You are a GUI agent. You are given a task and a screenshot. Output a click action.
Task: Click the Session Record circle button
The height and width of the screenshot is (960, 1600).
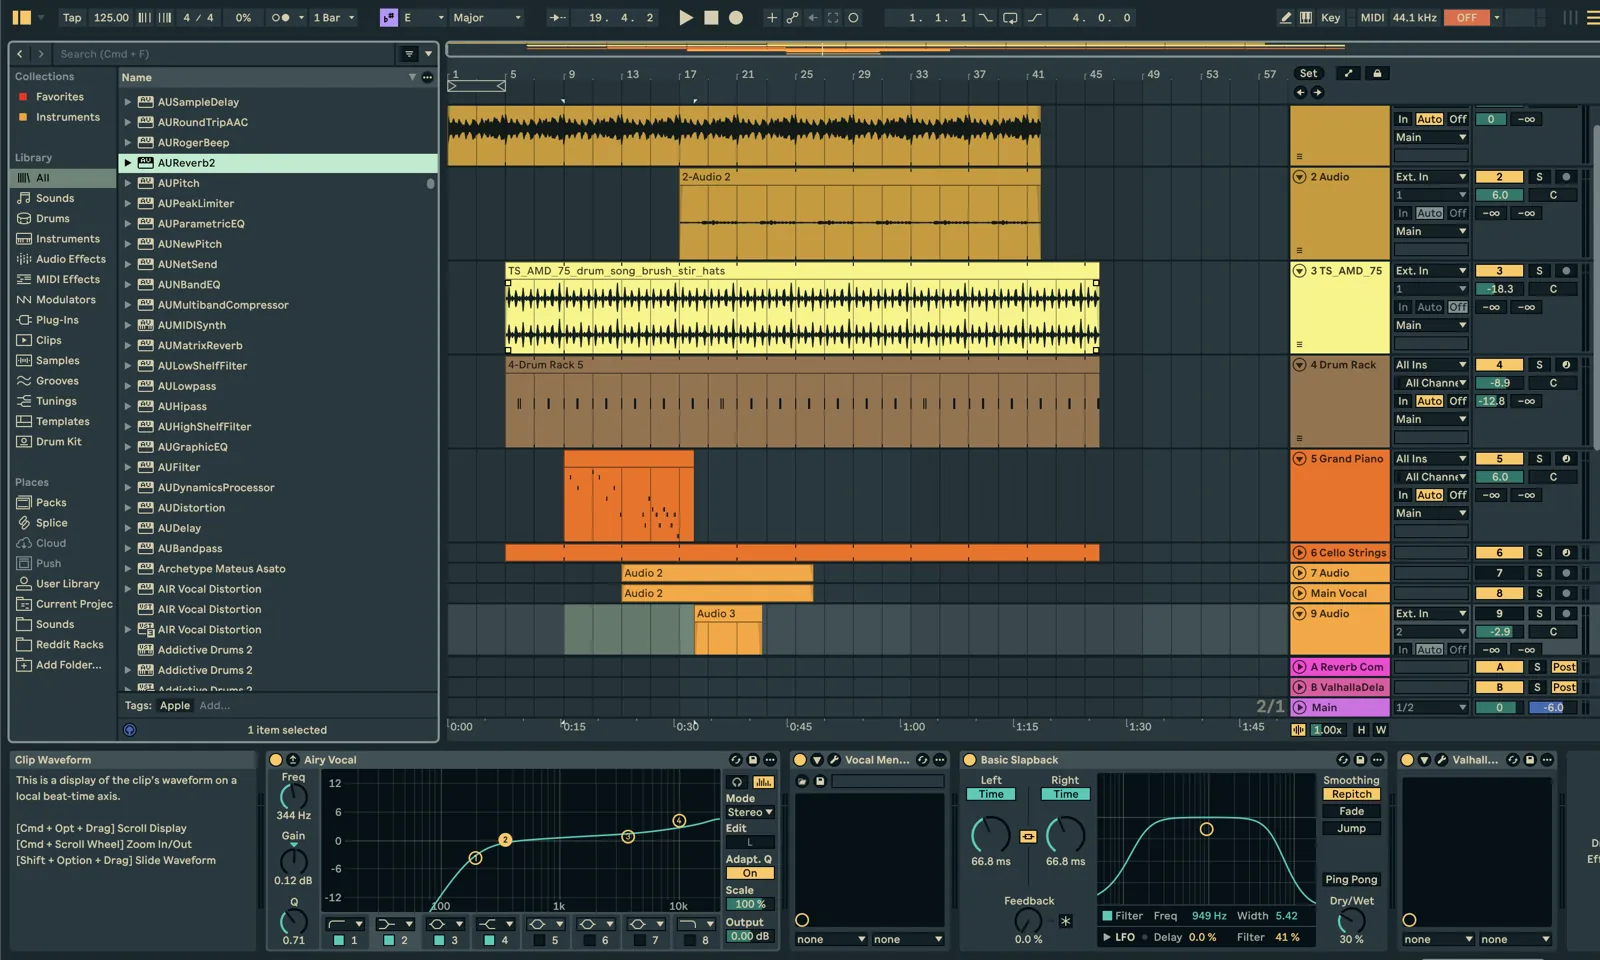pos(853,17)
